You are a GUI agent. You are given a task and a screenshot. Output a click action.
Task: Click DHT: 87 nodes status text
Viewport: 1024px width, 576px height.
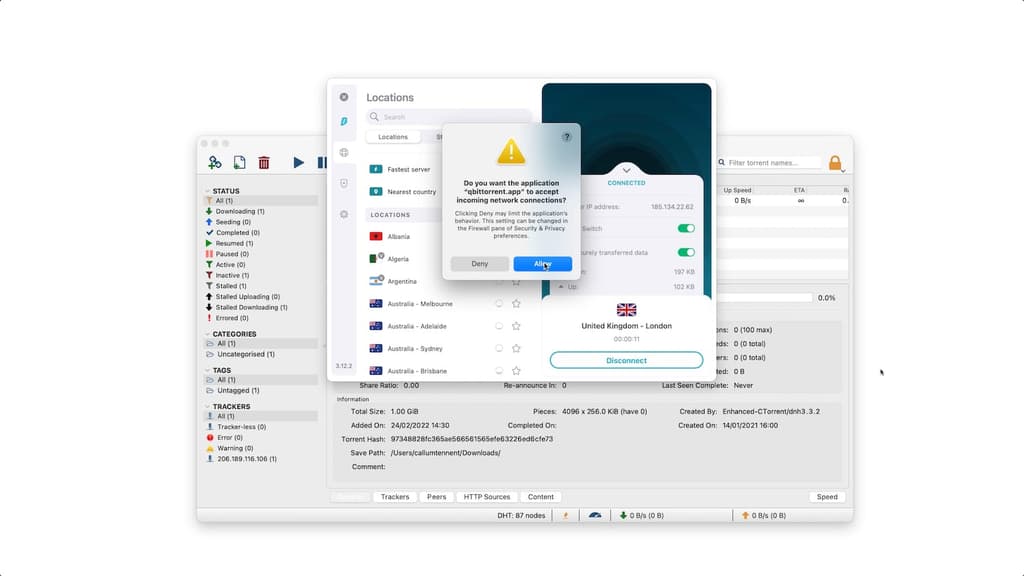coord(521,515)
